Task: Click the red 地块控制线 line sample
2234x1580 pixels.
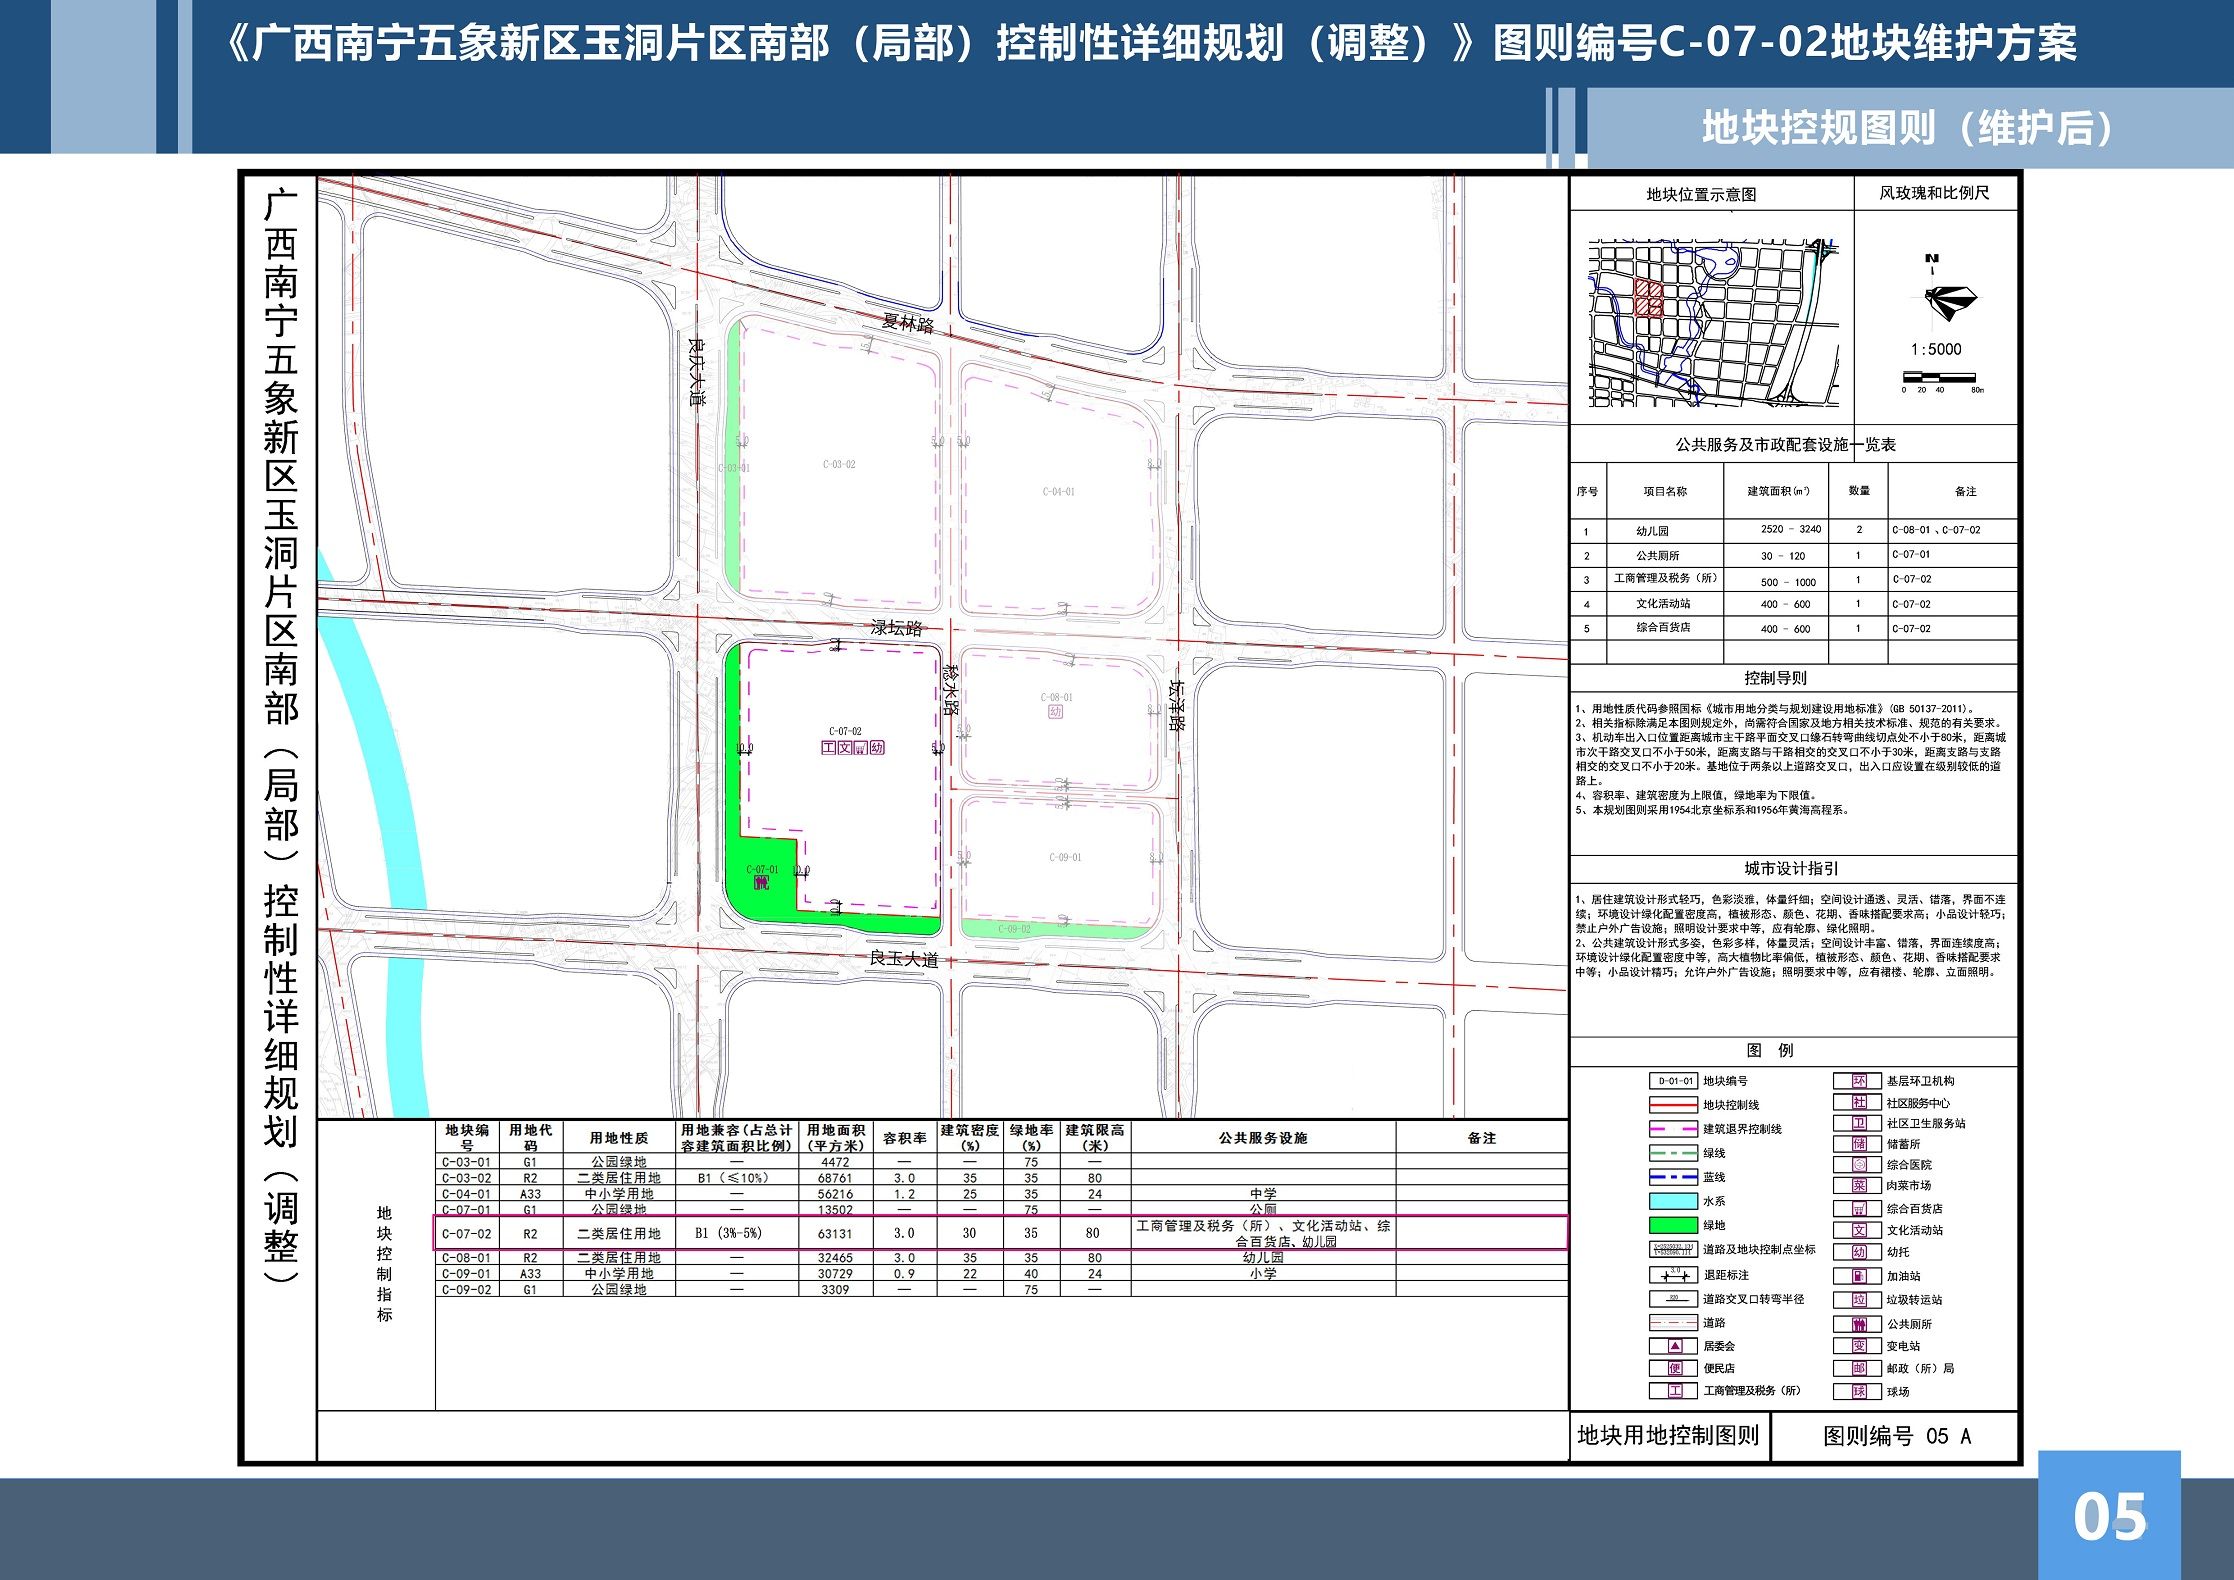Action: (1673, 1105)
